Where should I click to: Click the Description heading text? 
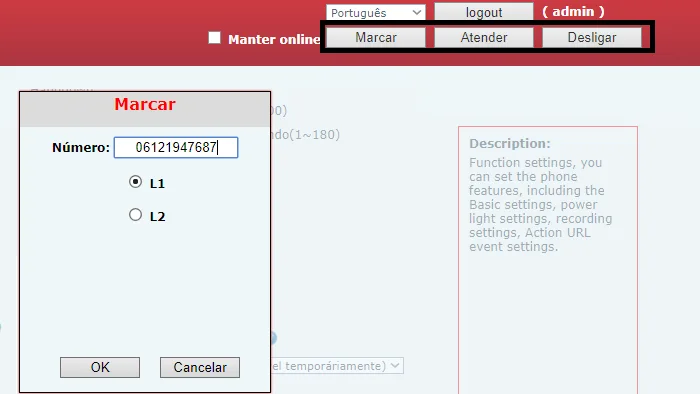click(x=510, y=144)
